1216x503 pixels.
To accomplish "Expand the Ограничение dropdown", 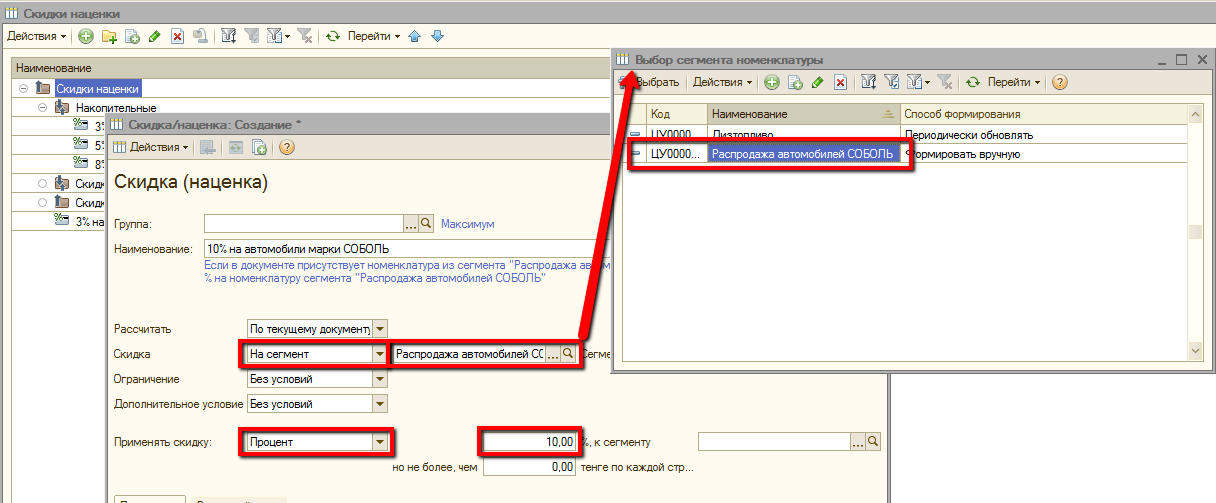I will coord(379,379).
